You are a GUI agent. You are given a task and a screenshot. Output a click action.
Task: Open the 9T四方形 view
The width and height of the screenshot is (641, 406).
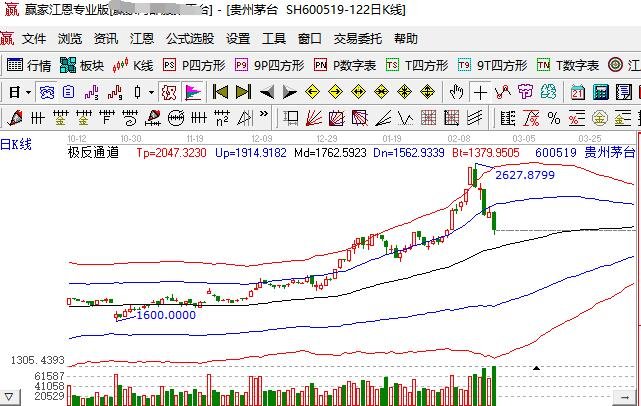pyautogui.click(x=492, y=65)
